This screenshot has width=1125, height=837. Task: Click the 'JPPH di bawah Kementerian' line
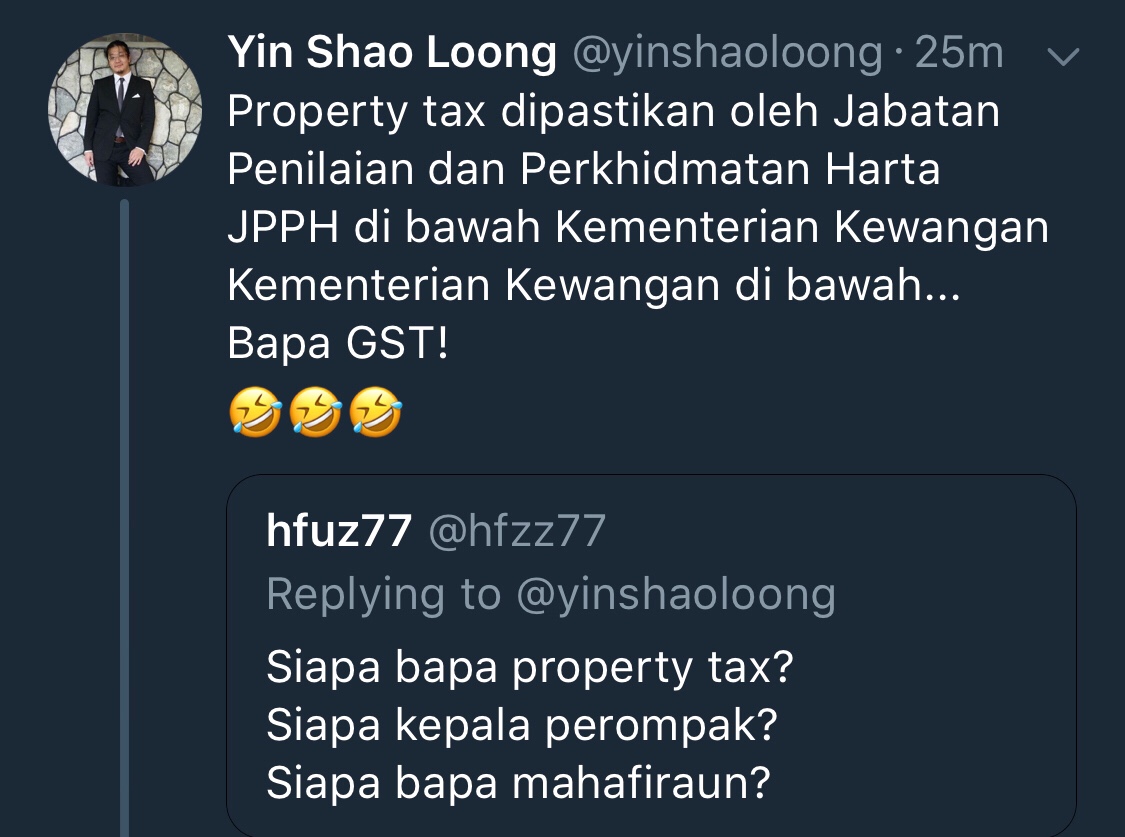(638, 228)
